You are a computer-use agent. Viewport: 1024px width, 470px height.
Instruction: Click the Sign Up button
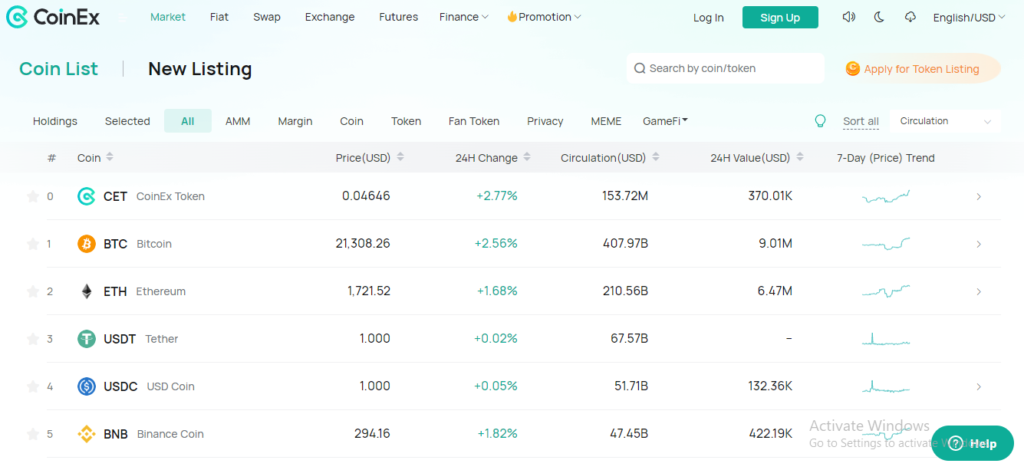coord(780,18)
